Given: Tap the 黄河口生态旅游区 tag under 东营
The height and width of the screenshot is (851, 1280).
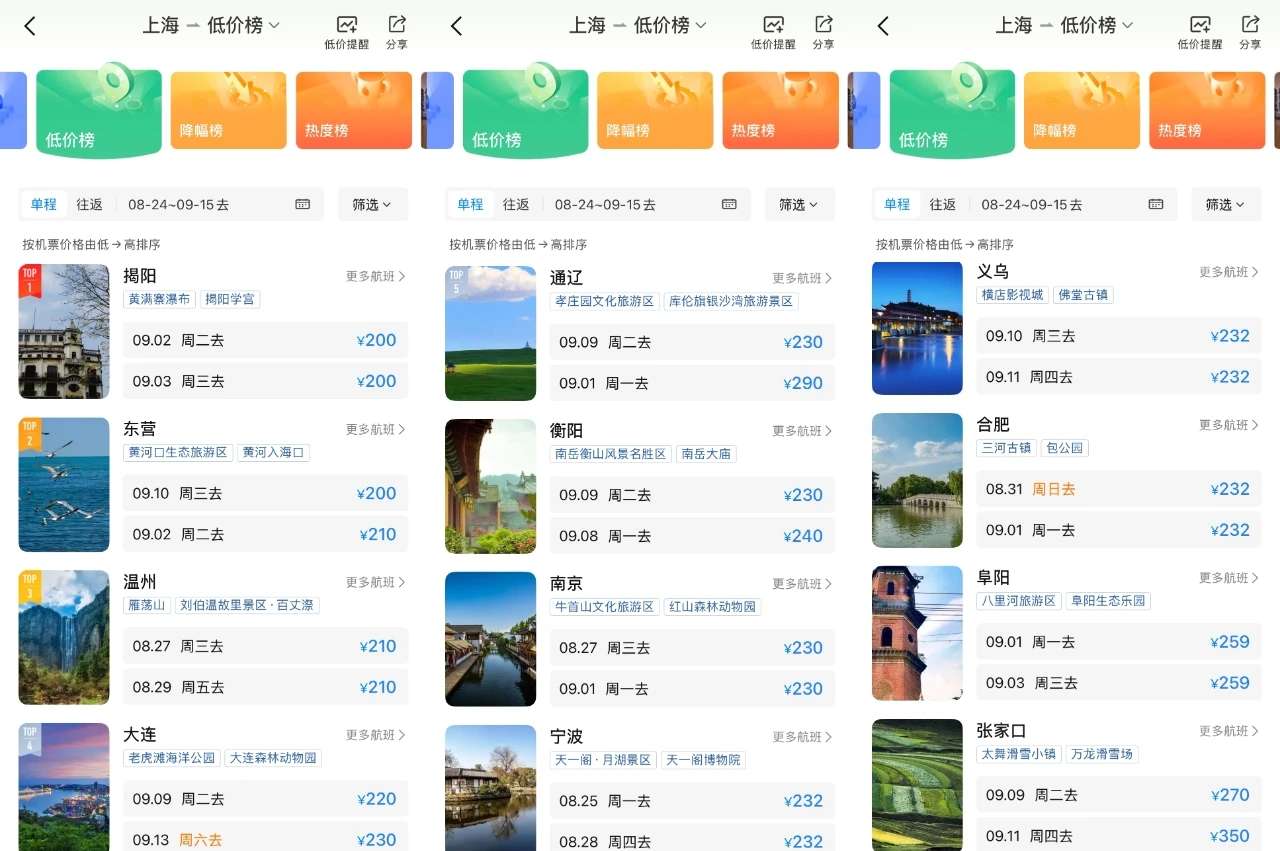Looking at the screenshot, I should (178, 453).
